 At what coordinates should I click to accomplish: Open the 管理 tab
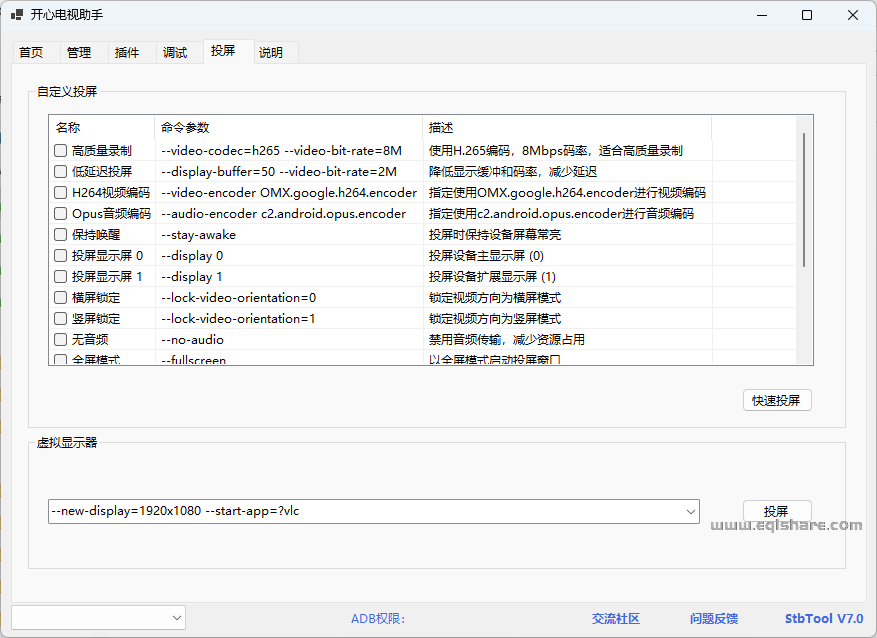point(79,51)
